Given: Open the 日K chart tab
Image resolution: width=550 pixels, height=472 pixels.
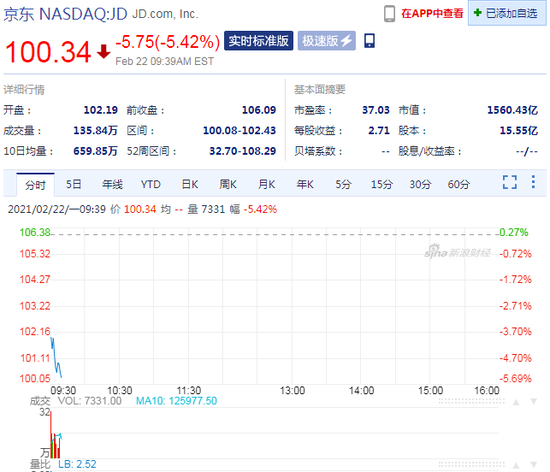Looking at the screenshot, I should pyautogui.click(x=190, y=184).
